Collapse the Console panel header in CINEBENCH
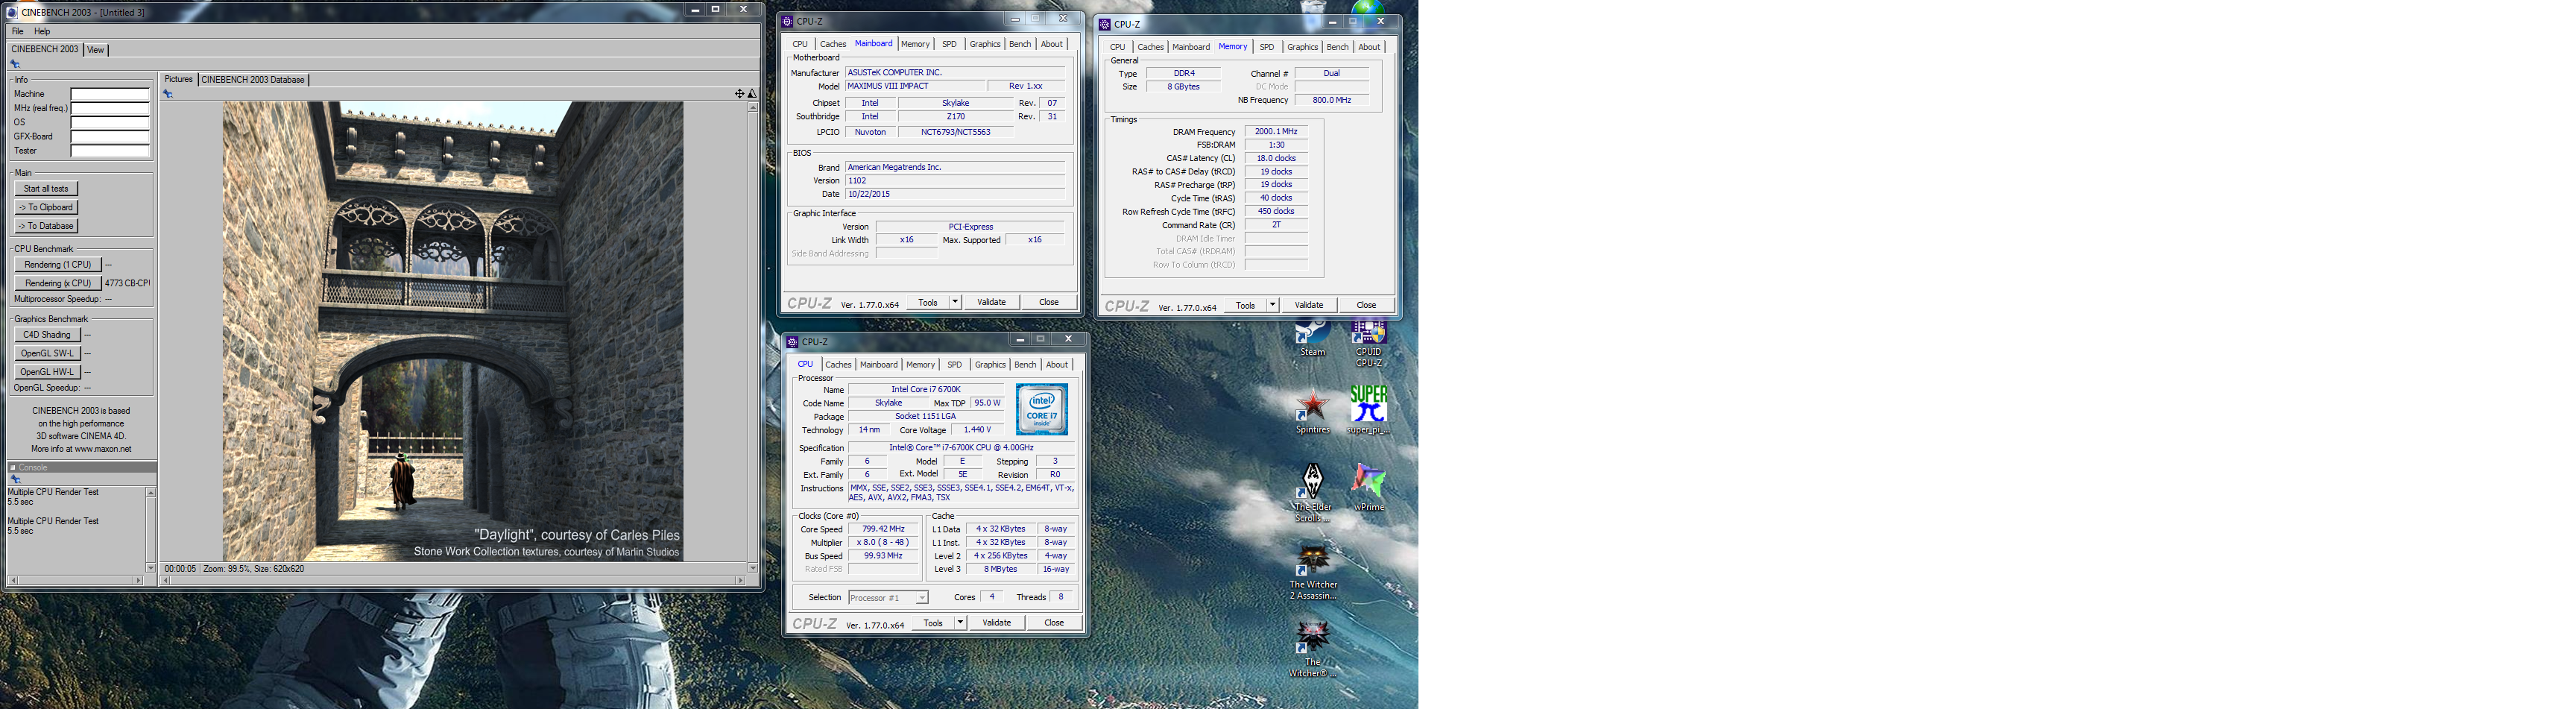This screenshot has height=709, width=2576. coord(13,467)
